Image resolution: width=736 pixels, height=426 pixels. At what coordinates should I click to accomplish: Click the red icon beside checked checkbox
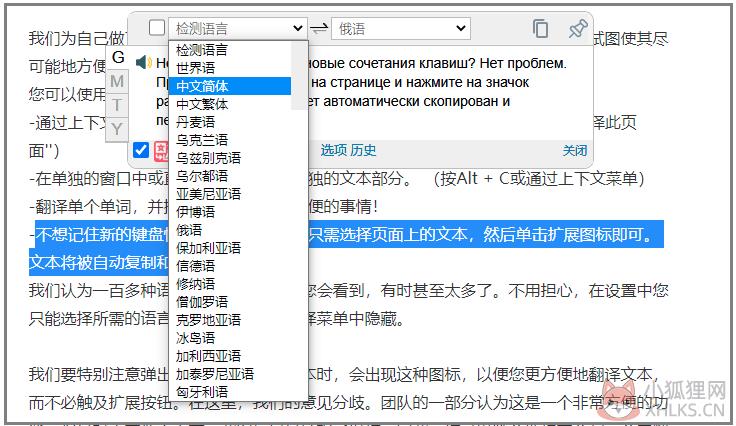[x=161, y=151]
